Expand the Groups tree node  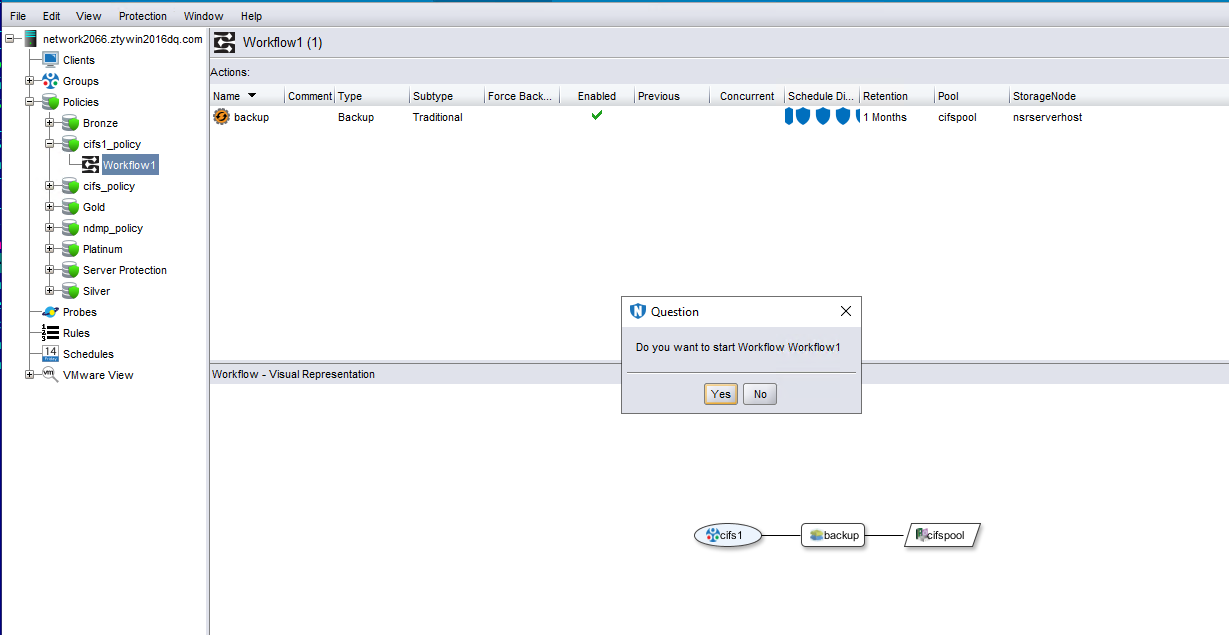pyautogui.click(x=30, y=81)
